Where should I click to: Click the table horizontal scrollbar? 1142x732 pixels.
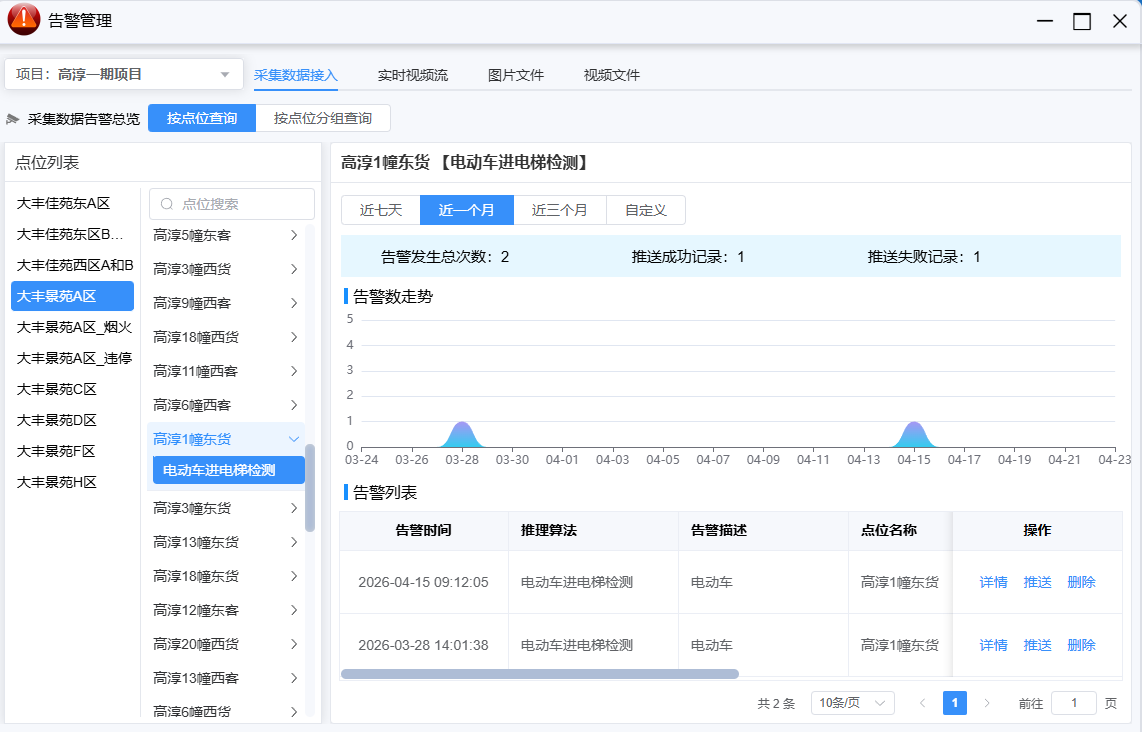coord(540,674)
